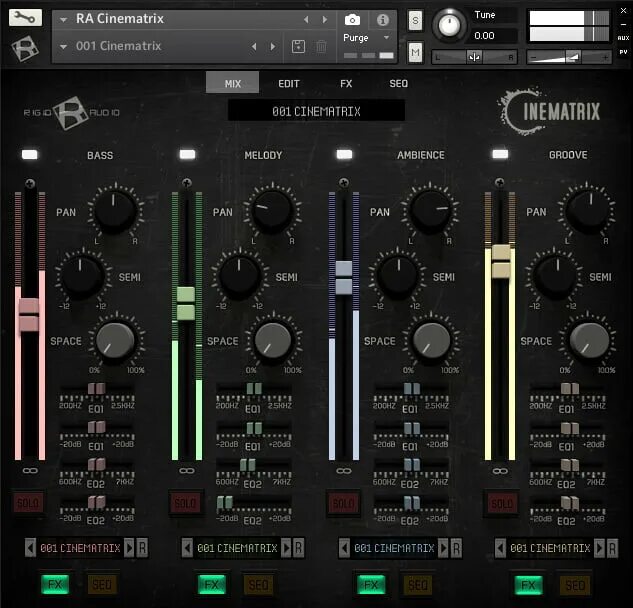Image resolution: width=633 pixels, height=608 pixels.
Task: Click the save preset disk icon
Action: pyautogui.click(x=298, y=46)
